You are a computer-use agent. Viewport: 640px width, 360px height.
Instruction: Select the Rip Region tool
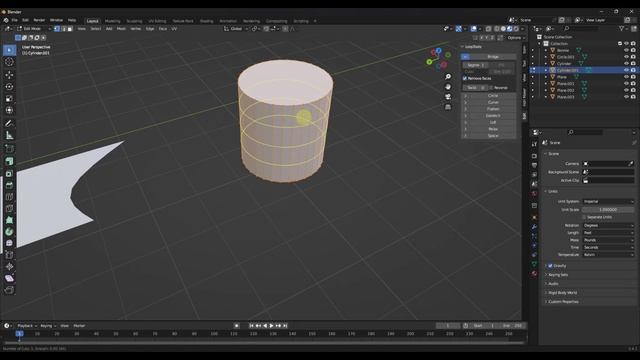pyautogui.click(x=9, y=290)
